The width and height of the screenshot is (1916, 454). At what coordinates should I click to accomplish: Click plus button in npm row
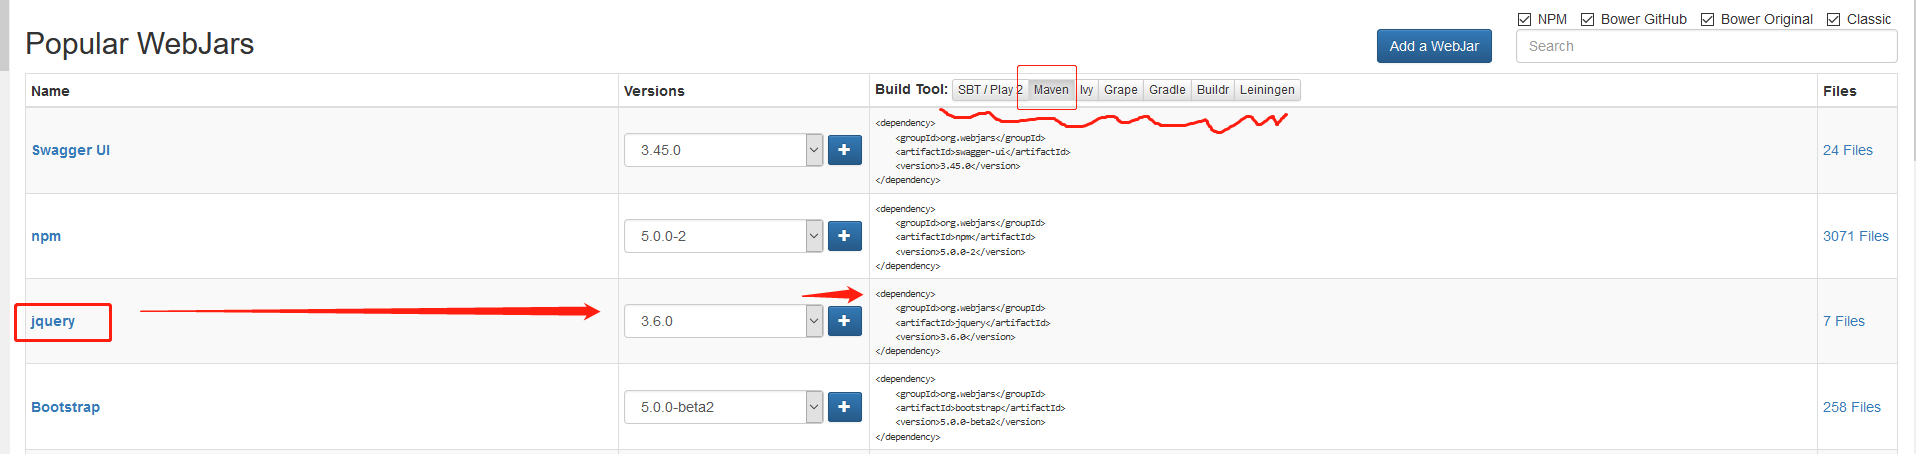point(844,236)
